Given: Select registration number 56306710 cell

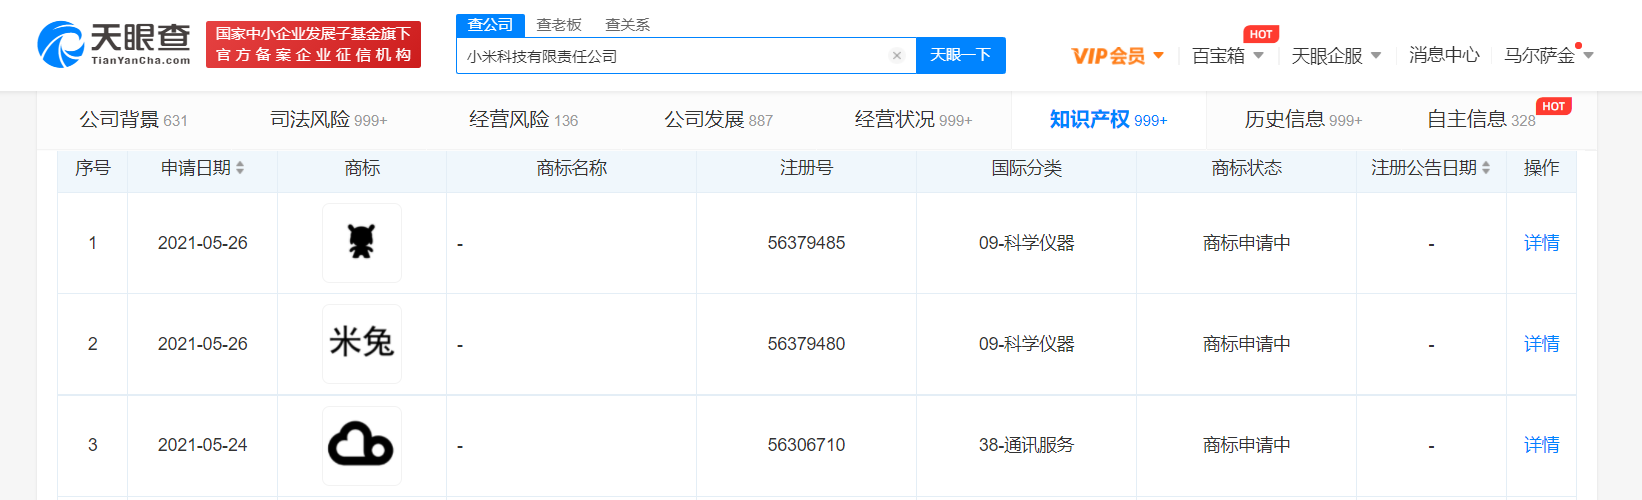Looking at the screenshot, I should 806,445.
